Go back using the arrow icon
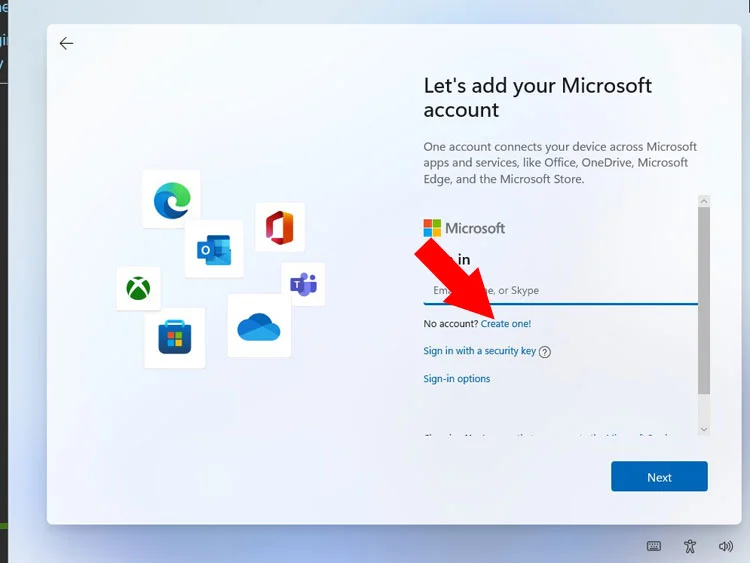 [x=67, y=43]
